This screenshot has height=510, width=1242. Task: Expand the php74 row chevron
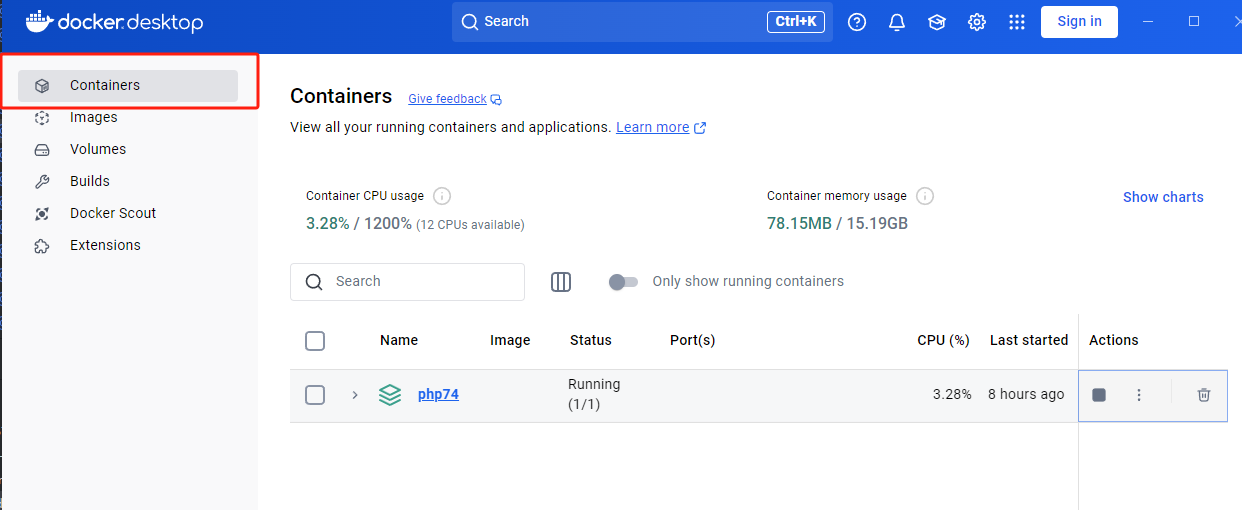coord(354,395)
